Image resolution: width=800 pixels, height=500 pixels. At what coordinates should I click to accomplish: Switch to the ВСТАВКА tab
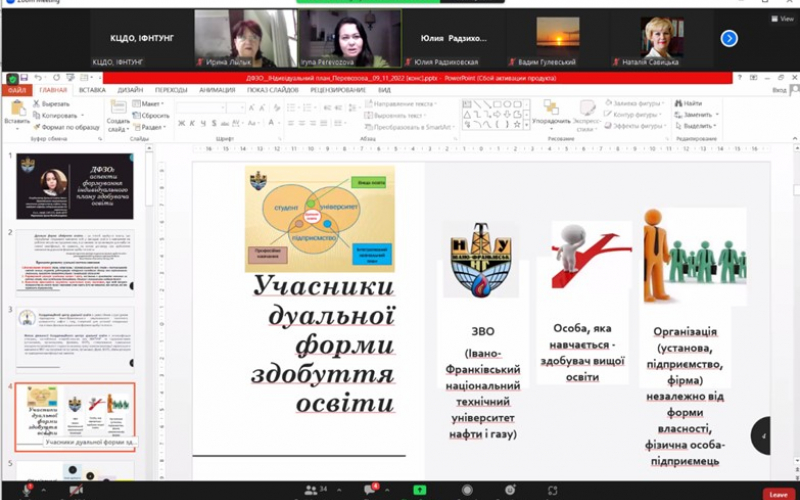[x=92, y=90]
